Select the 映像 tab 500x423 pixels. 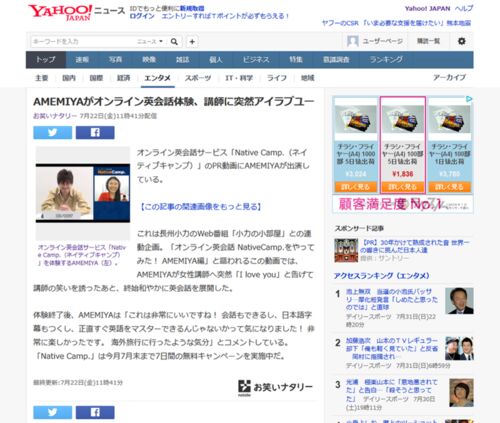pos(149,60)
